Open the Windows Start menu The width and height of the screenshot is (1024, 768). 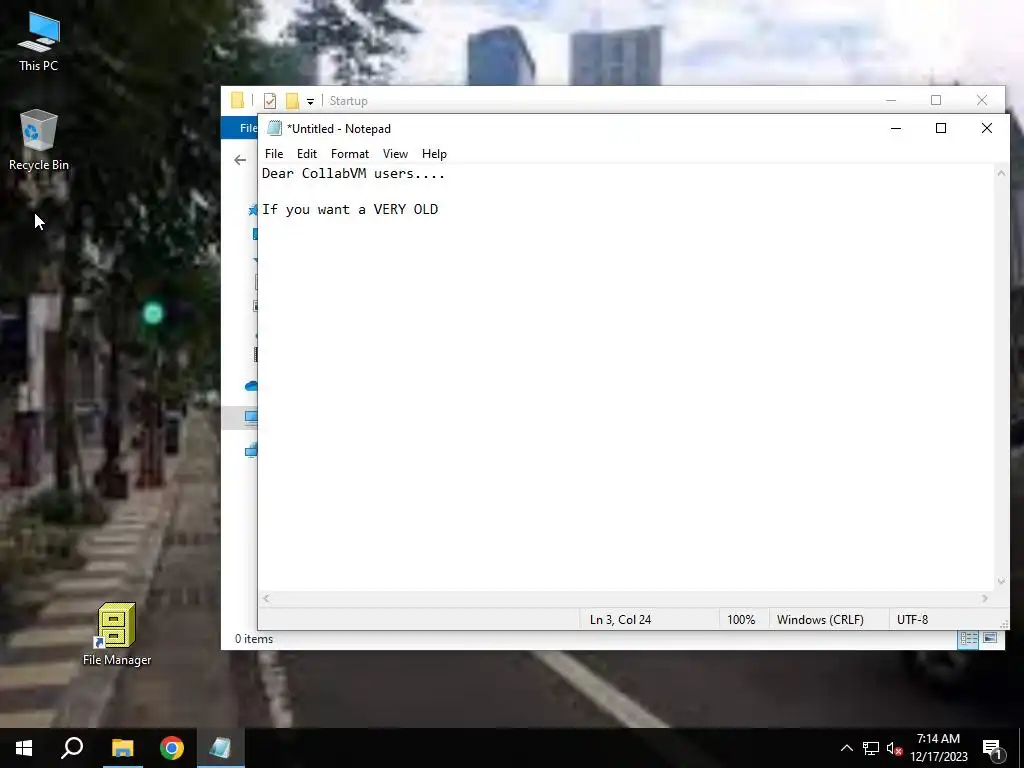(x=24, y=748)
